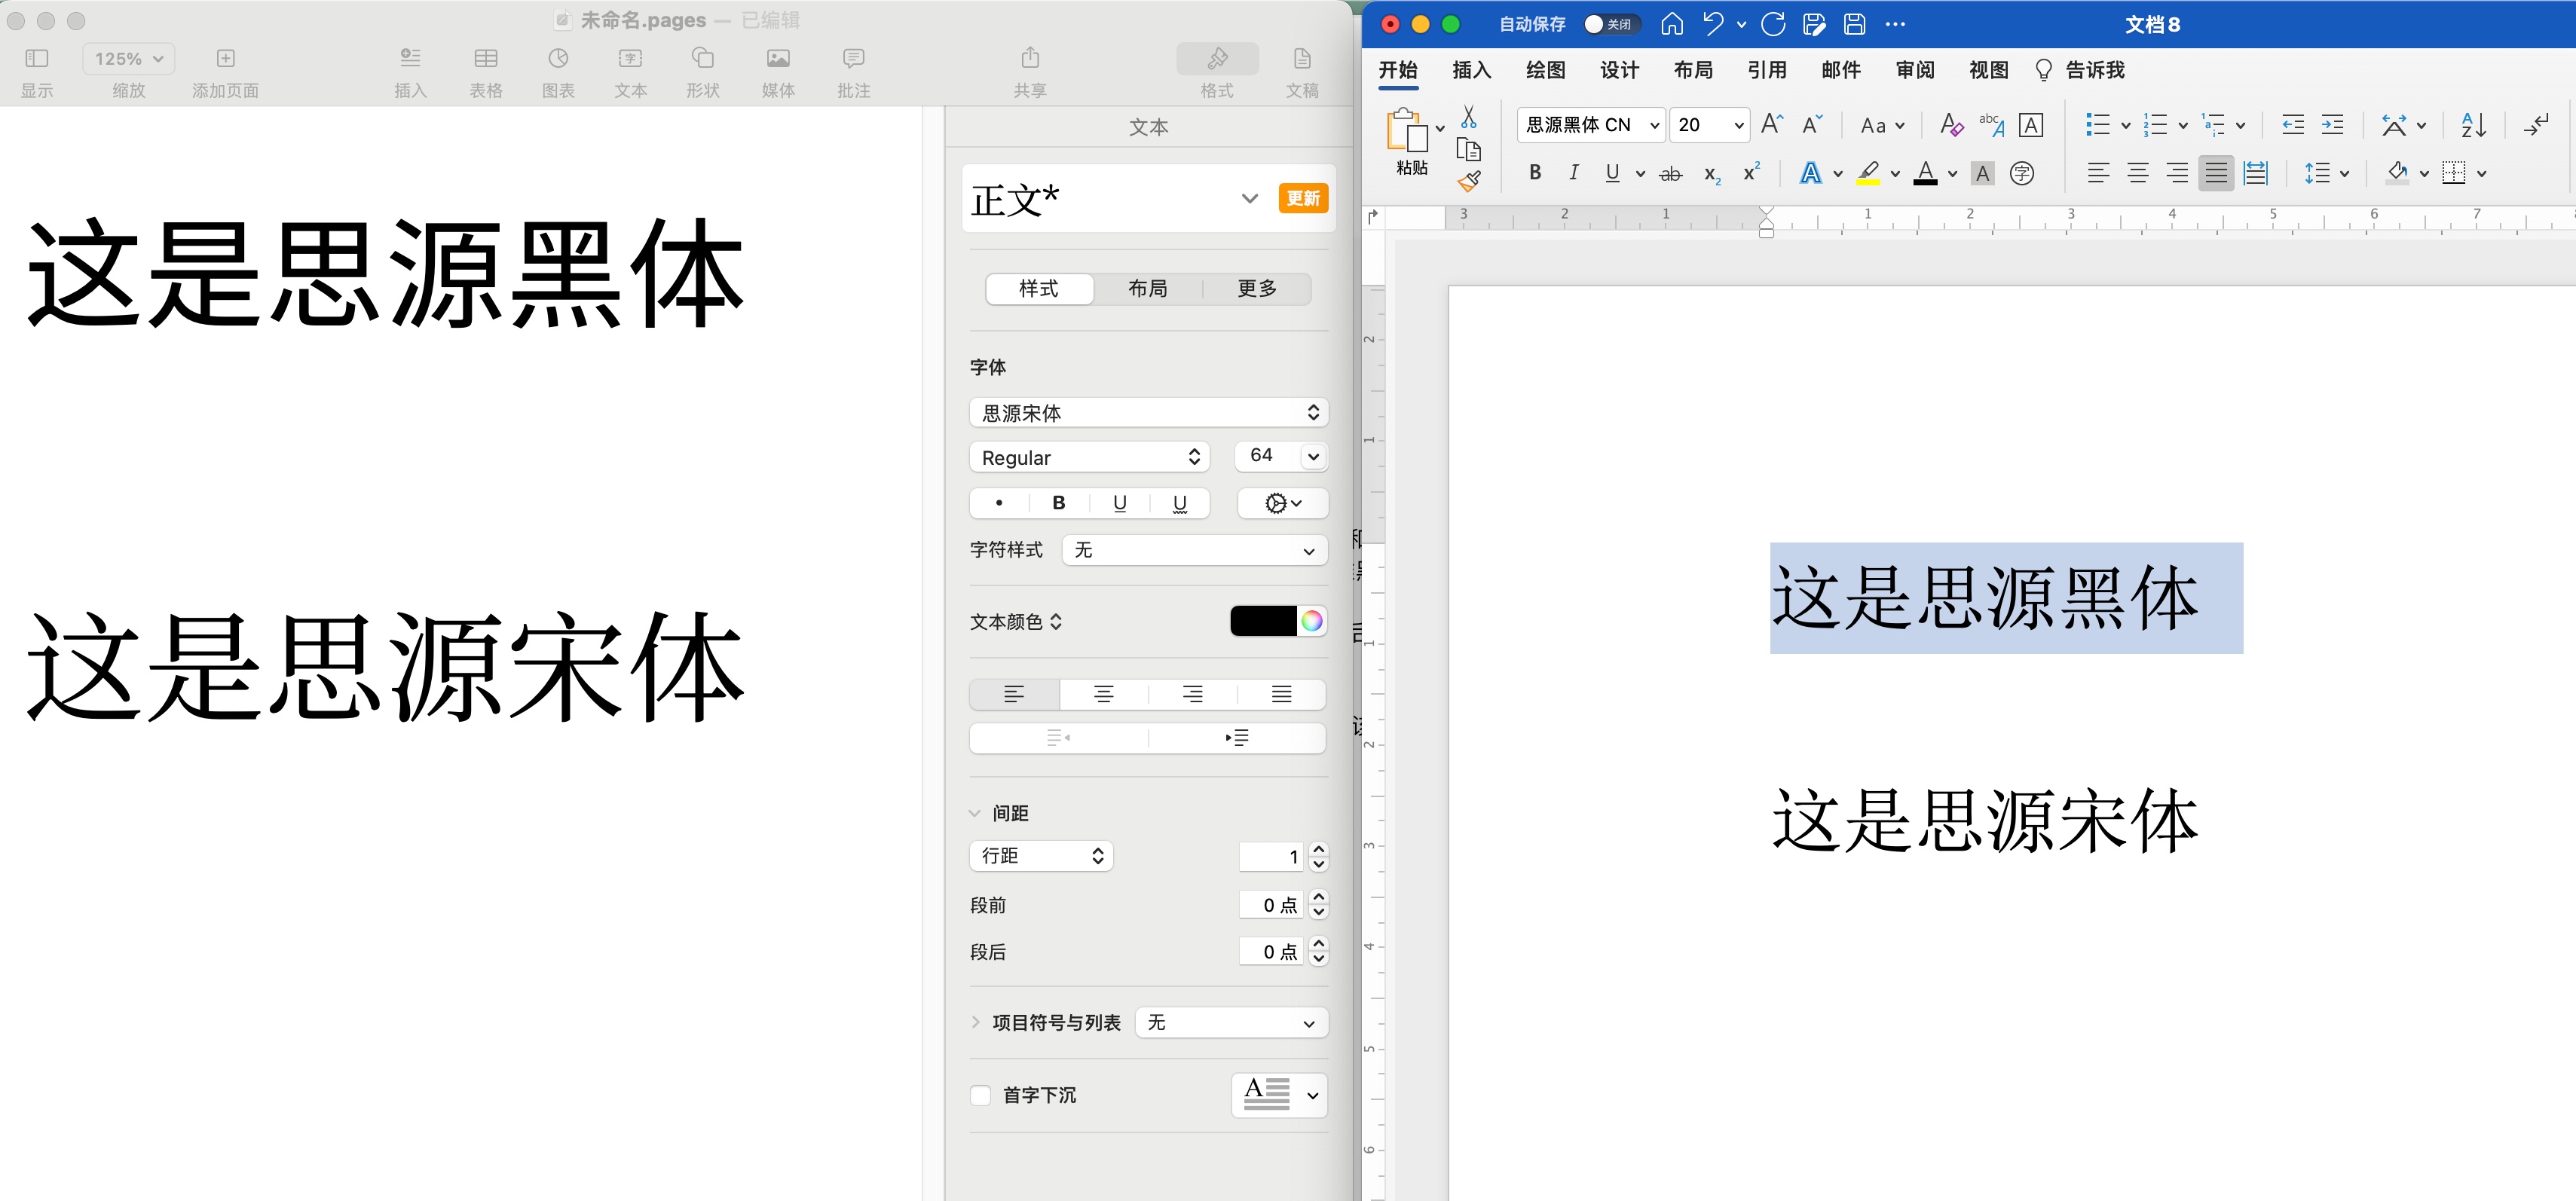Open the 字符样式 character style dropdown
2576x1201 pixels.
1194,550
